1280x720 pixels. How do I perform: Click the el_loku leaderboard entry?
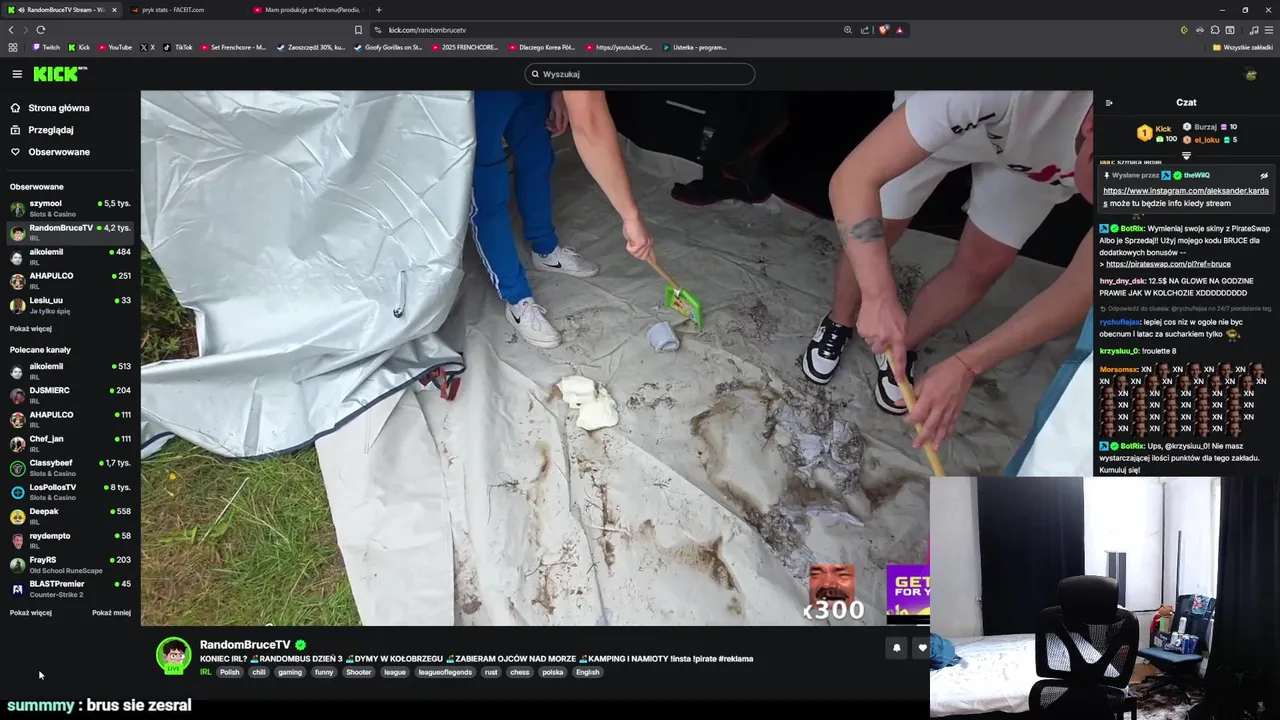pos(1210,140)
